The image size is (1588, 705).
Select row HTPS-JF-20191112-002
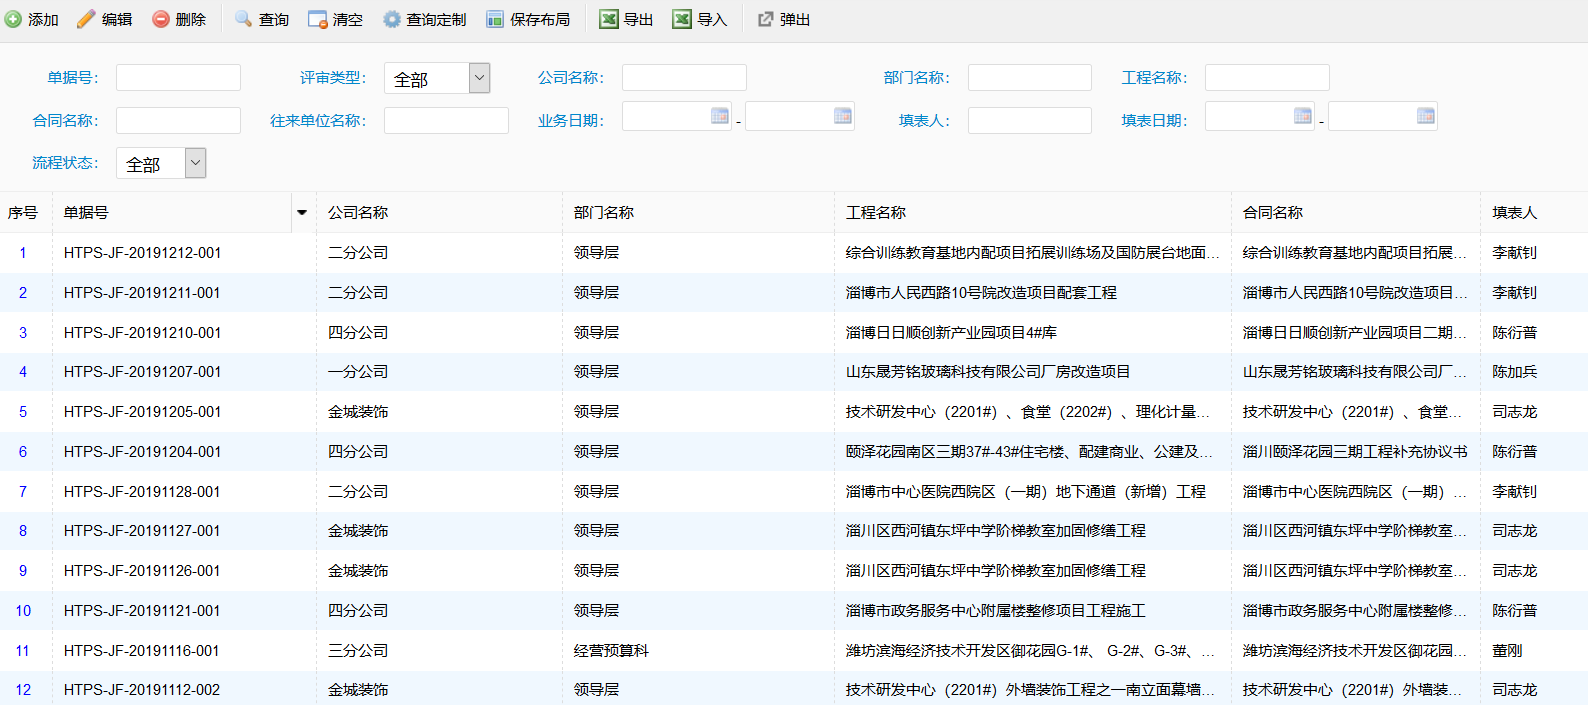coord(794,689)
